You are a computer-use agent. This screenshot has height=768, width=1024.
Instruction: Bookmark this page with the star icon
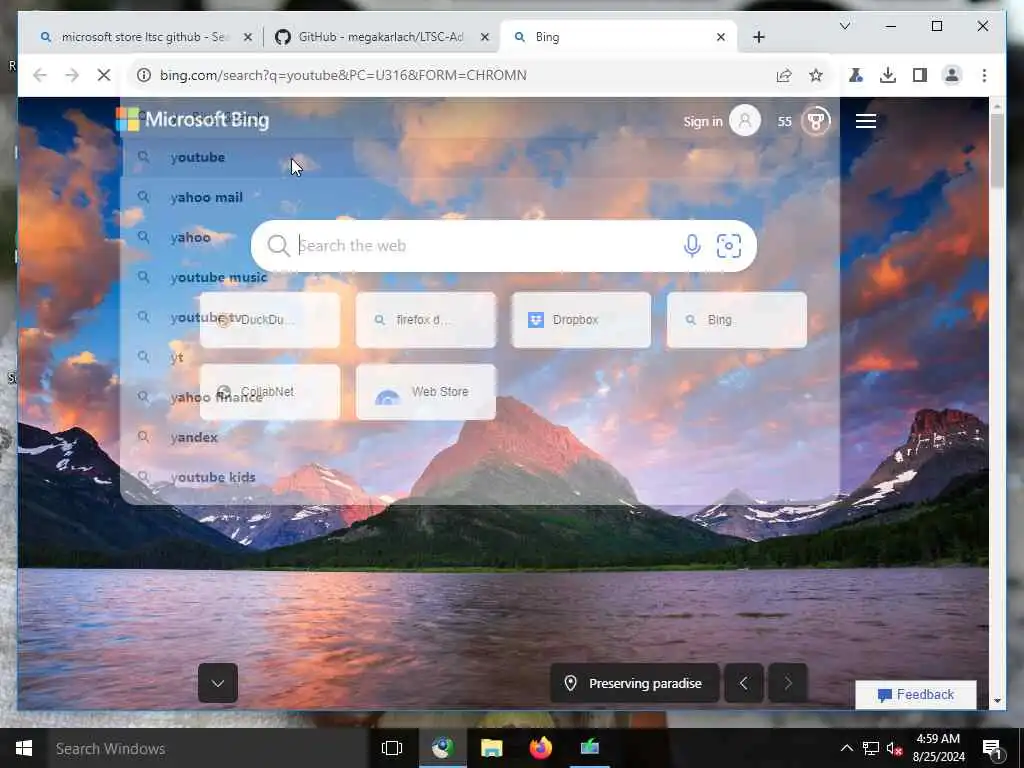tap(816, 75)
